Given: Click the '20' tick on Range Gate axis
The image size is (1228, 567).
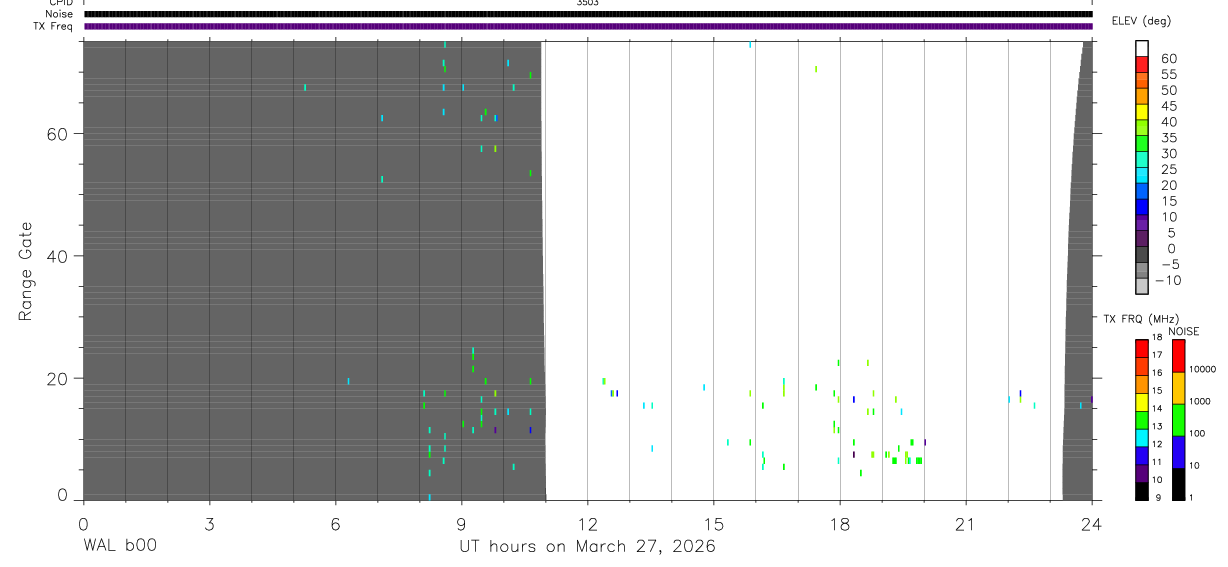Looking at the screenshot, I should click(57, 379).
